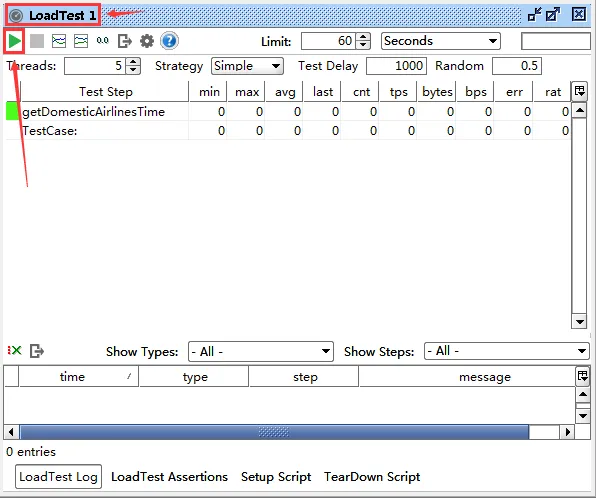Export the LoadTest log entries icon
This screenshot has height=498, width=596.
click(x=37, y=351)
